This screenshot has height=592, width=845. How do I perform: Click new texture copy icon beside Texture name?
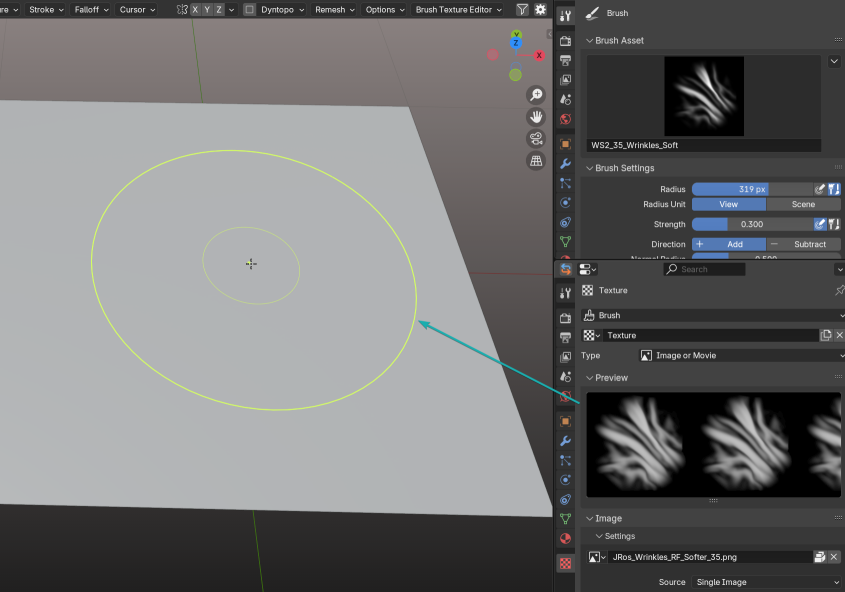(826, 335)
